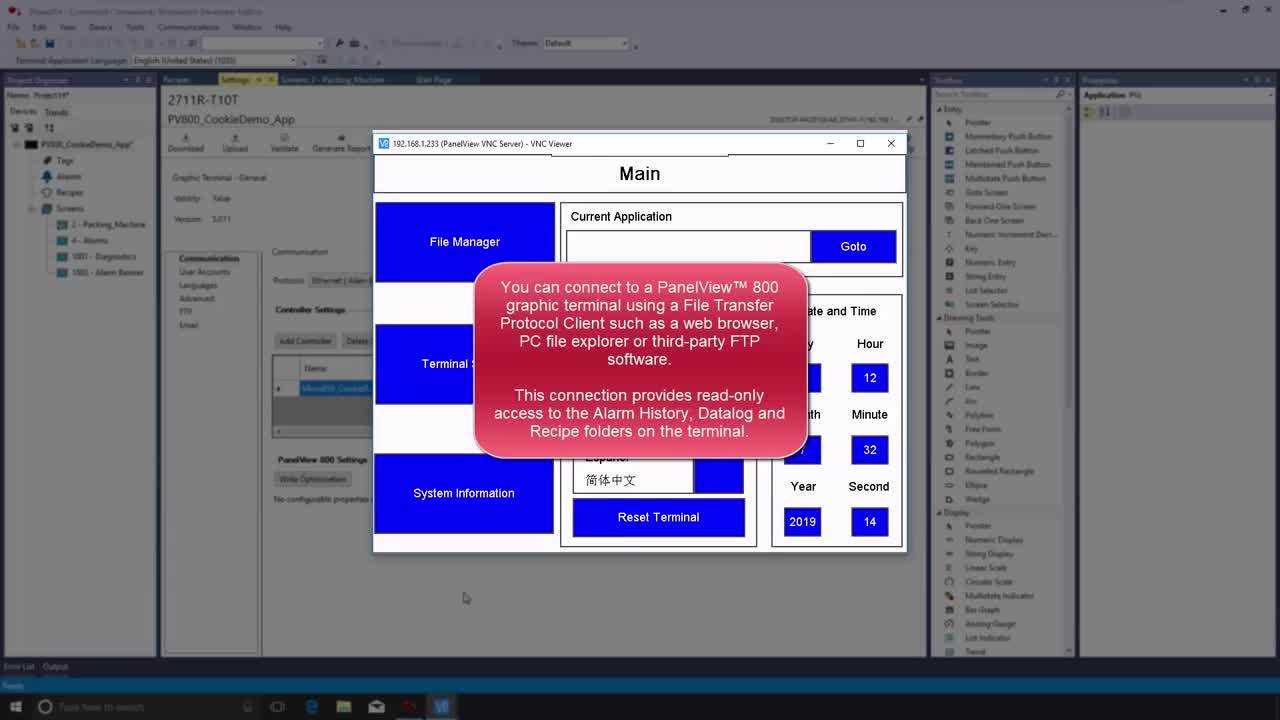Click the Current Application text box
The image size is (1280, 720).
click(688, 247)
